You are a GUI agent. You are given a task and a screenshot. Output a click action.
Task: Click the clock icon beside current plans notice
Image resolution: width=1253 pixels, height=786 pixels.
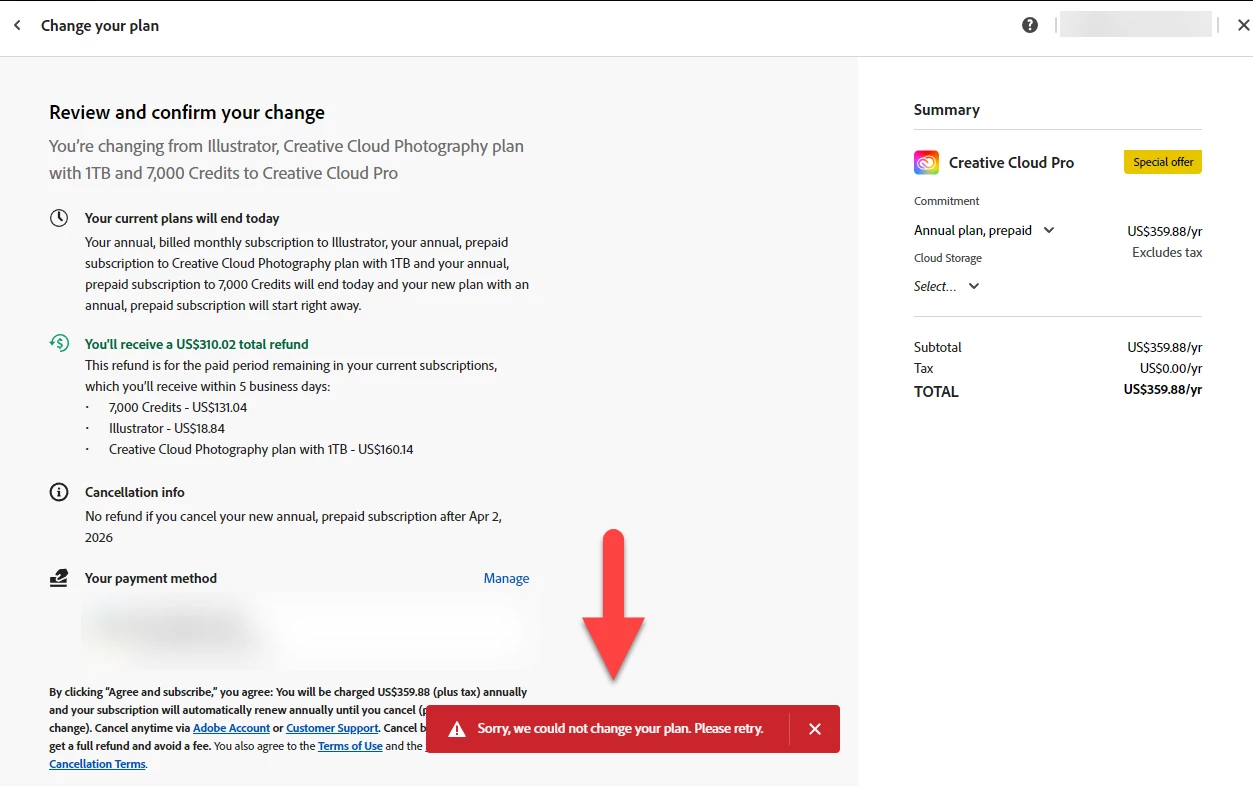59,218
